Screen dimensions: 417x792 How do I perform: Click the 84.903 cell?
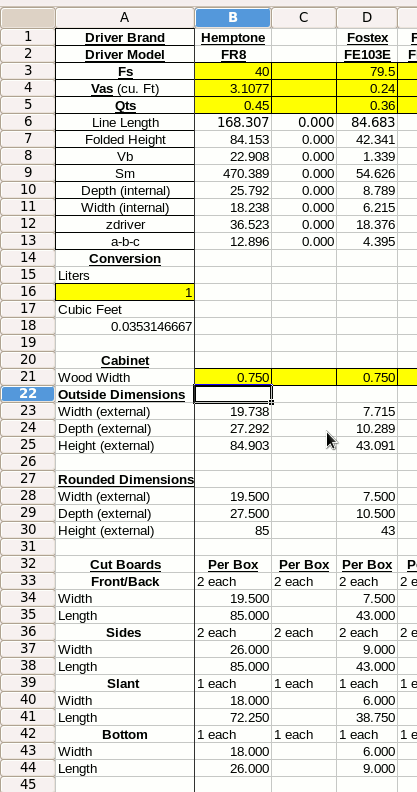coord(233,446)
